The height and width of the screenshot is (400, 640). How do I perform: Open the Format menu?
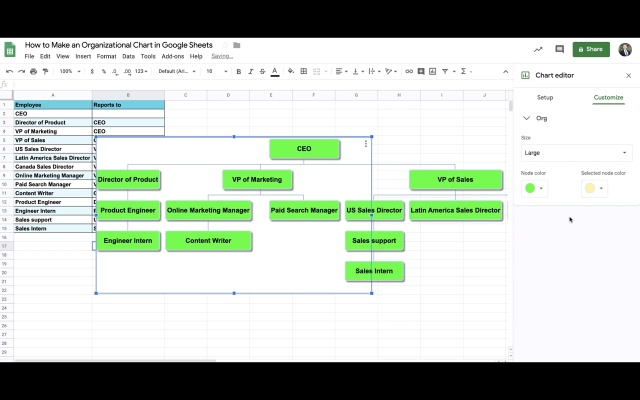pyautogui.click(x=107, y=56)
